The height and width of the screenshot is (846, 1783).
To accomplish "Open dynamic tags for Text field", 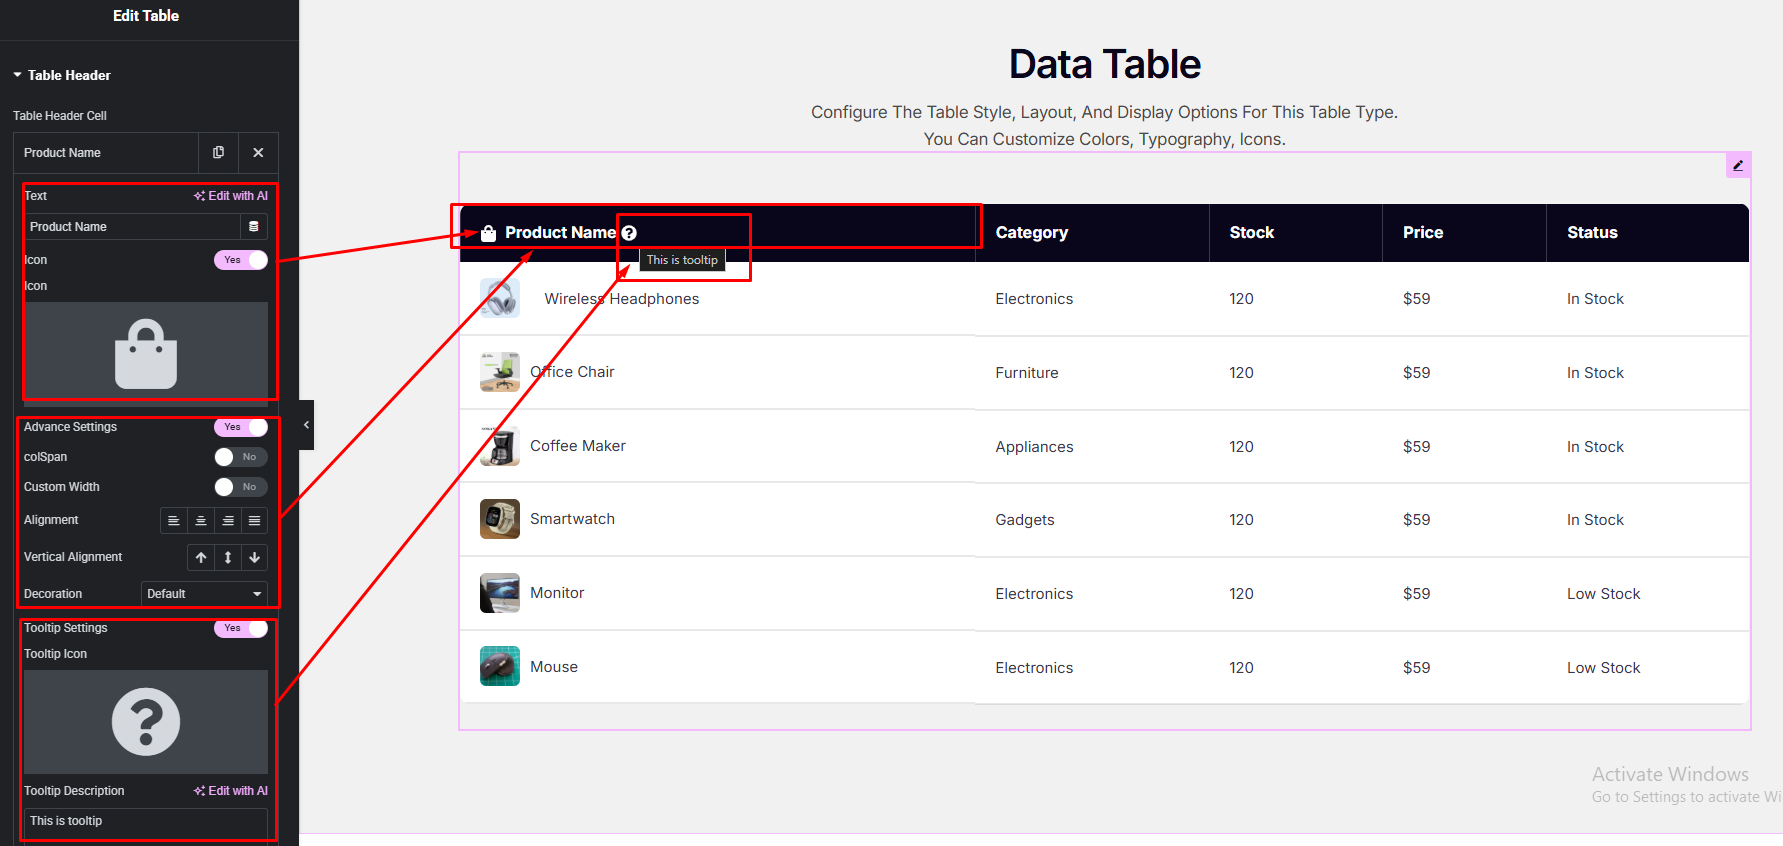I will coord(254,227).
